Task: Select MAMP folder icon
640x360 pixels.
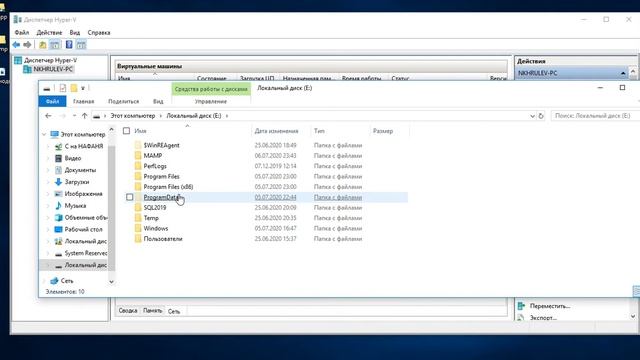Action: [x=138, y=156]
